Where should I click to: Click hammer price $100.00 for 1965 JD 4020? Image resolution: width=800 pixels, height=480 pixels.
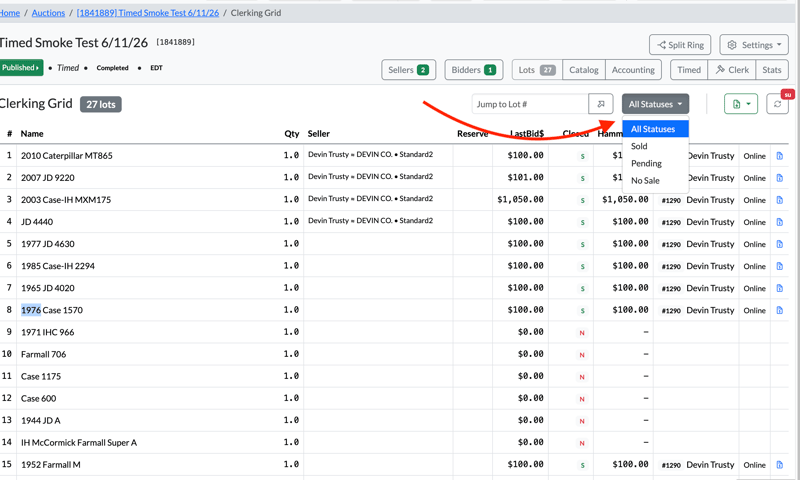[630, 288]
